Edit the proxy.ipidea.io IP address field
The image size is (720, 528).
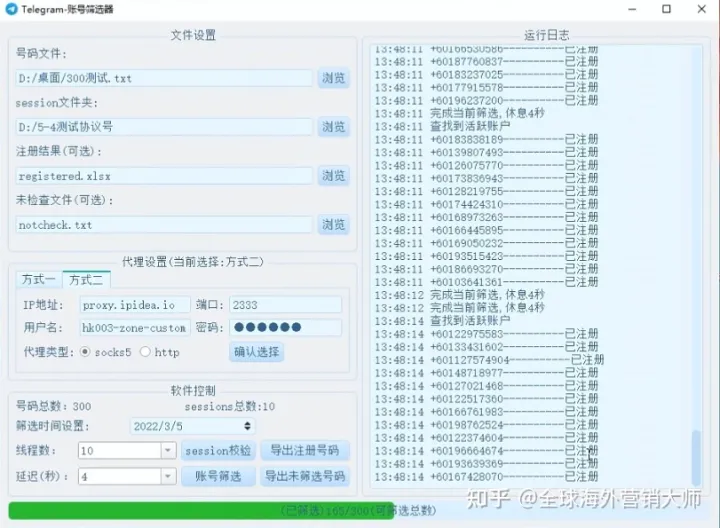[x=135, y=305]
